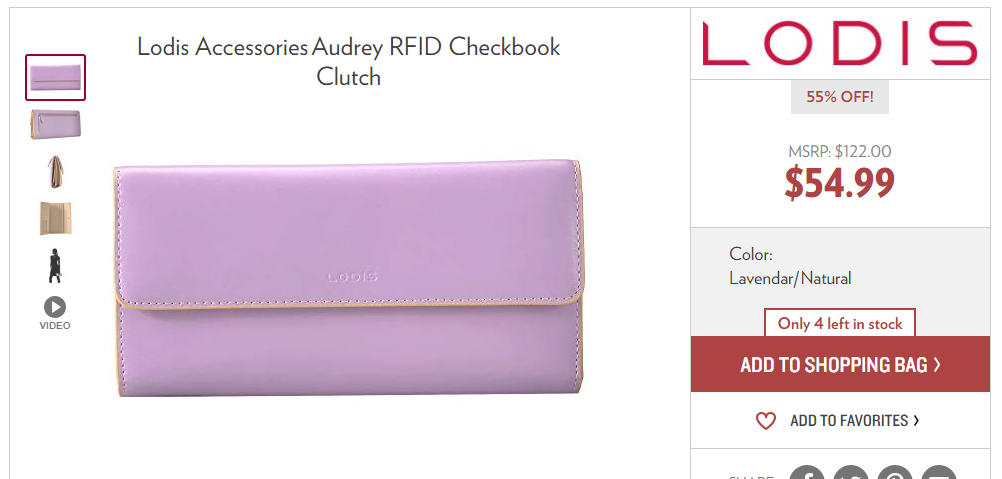Share product via email icon
This screenshot has width=1002, height=479.
coord(939,473)
